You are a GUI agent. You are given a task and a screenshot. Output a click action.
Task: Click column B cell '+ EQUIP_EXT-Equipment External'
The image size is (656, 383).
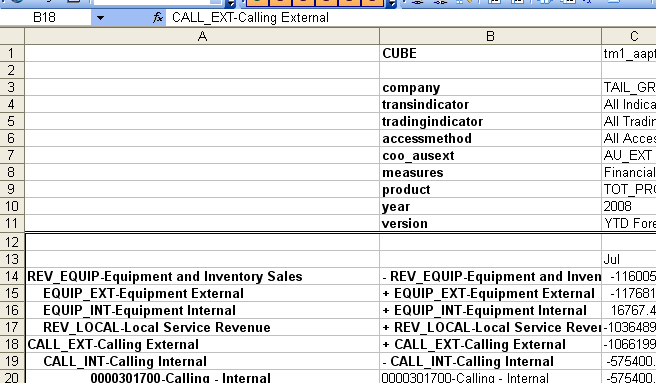coord(490,293)
